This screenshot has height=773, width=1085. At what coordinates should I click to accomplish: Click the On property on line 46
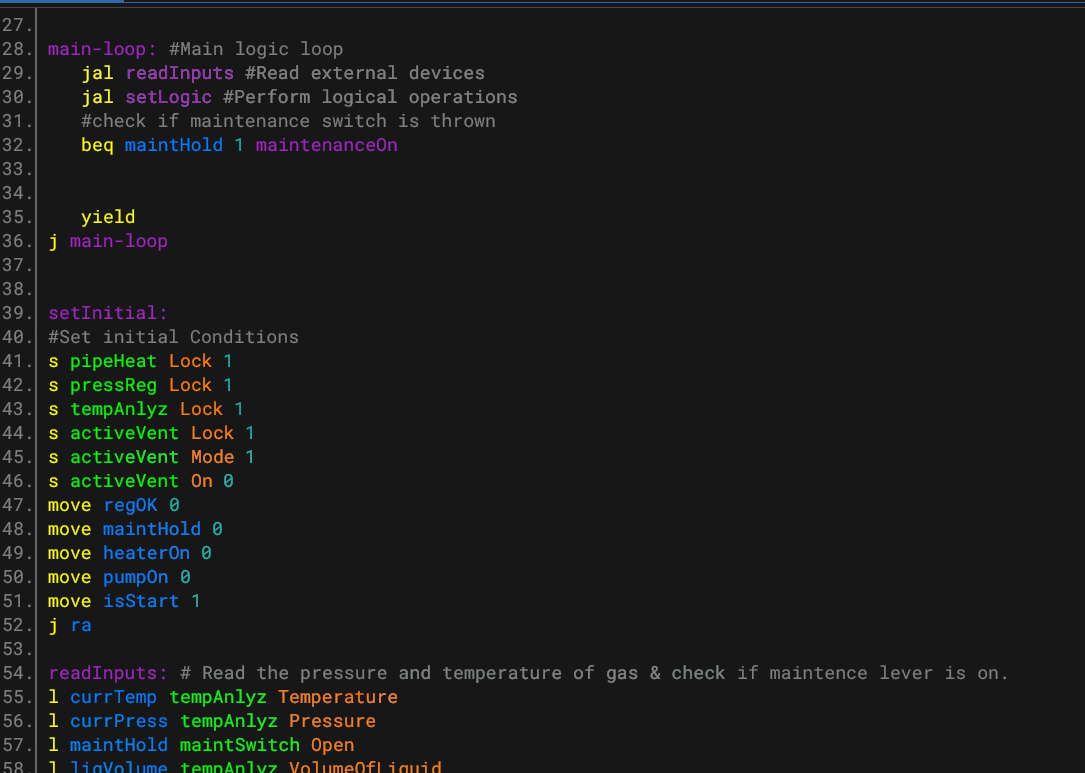pos(201,481)
